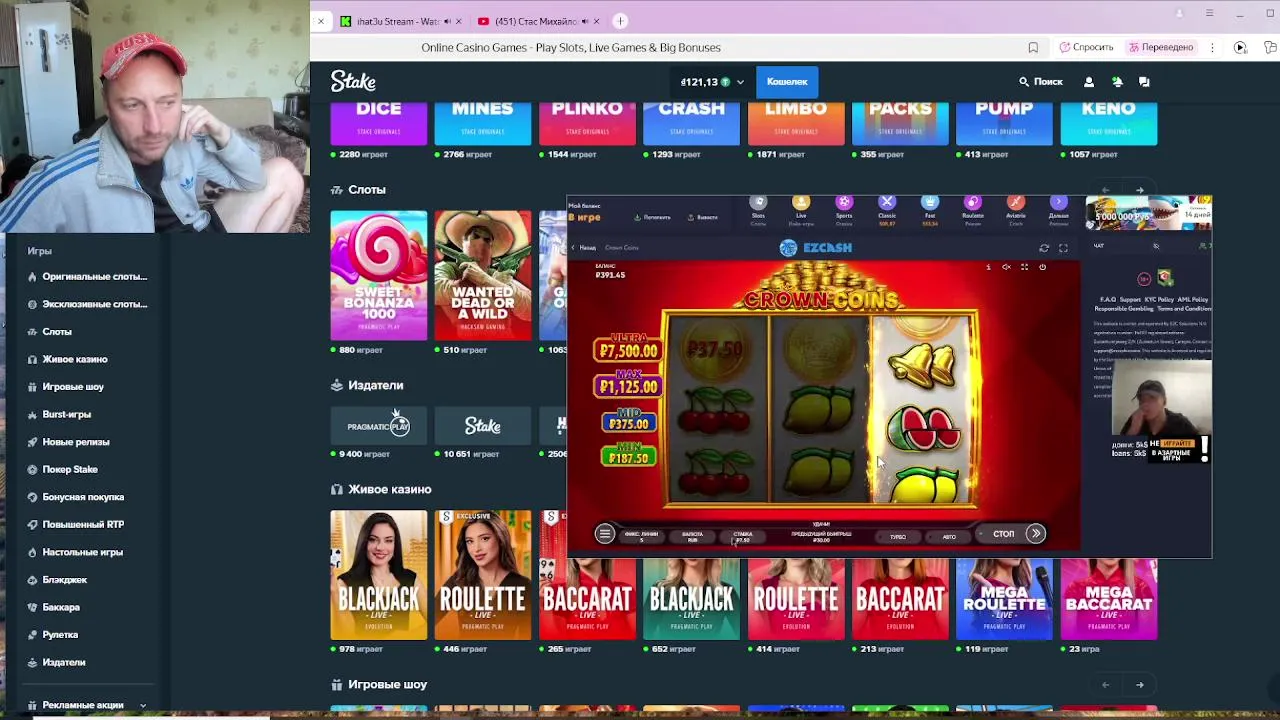Screen dimensions: 1280x720
Task: Click Пополнить deposit in EZCASH header
Action: [x=652, y=217]
